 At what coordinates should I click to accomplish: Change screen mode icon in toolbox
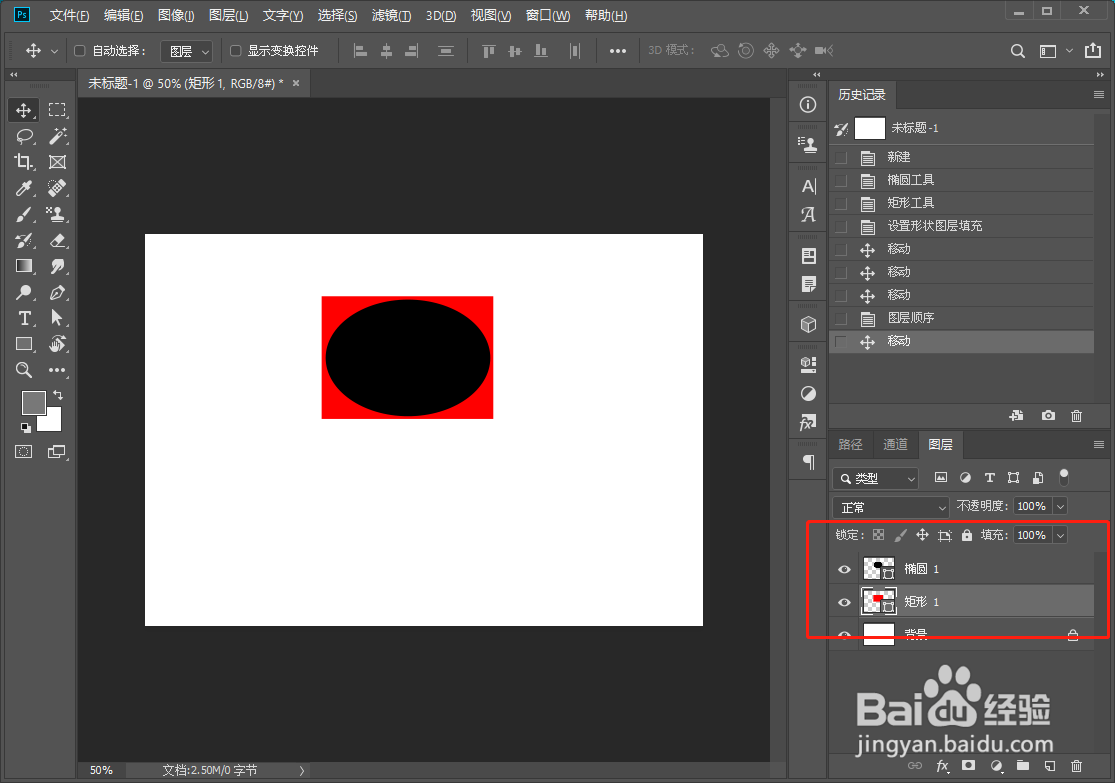point(57,452)
